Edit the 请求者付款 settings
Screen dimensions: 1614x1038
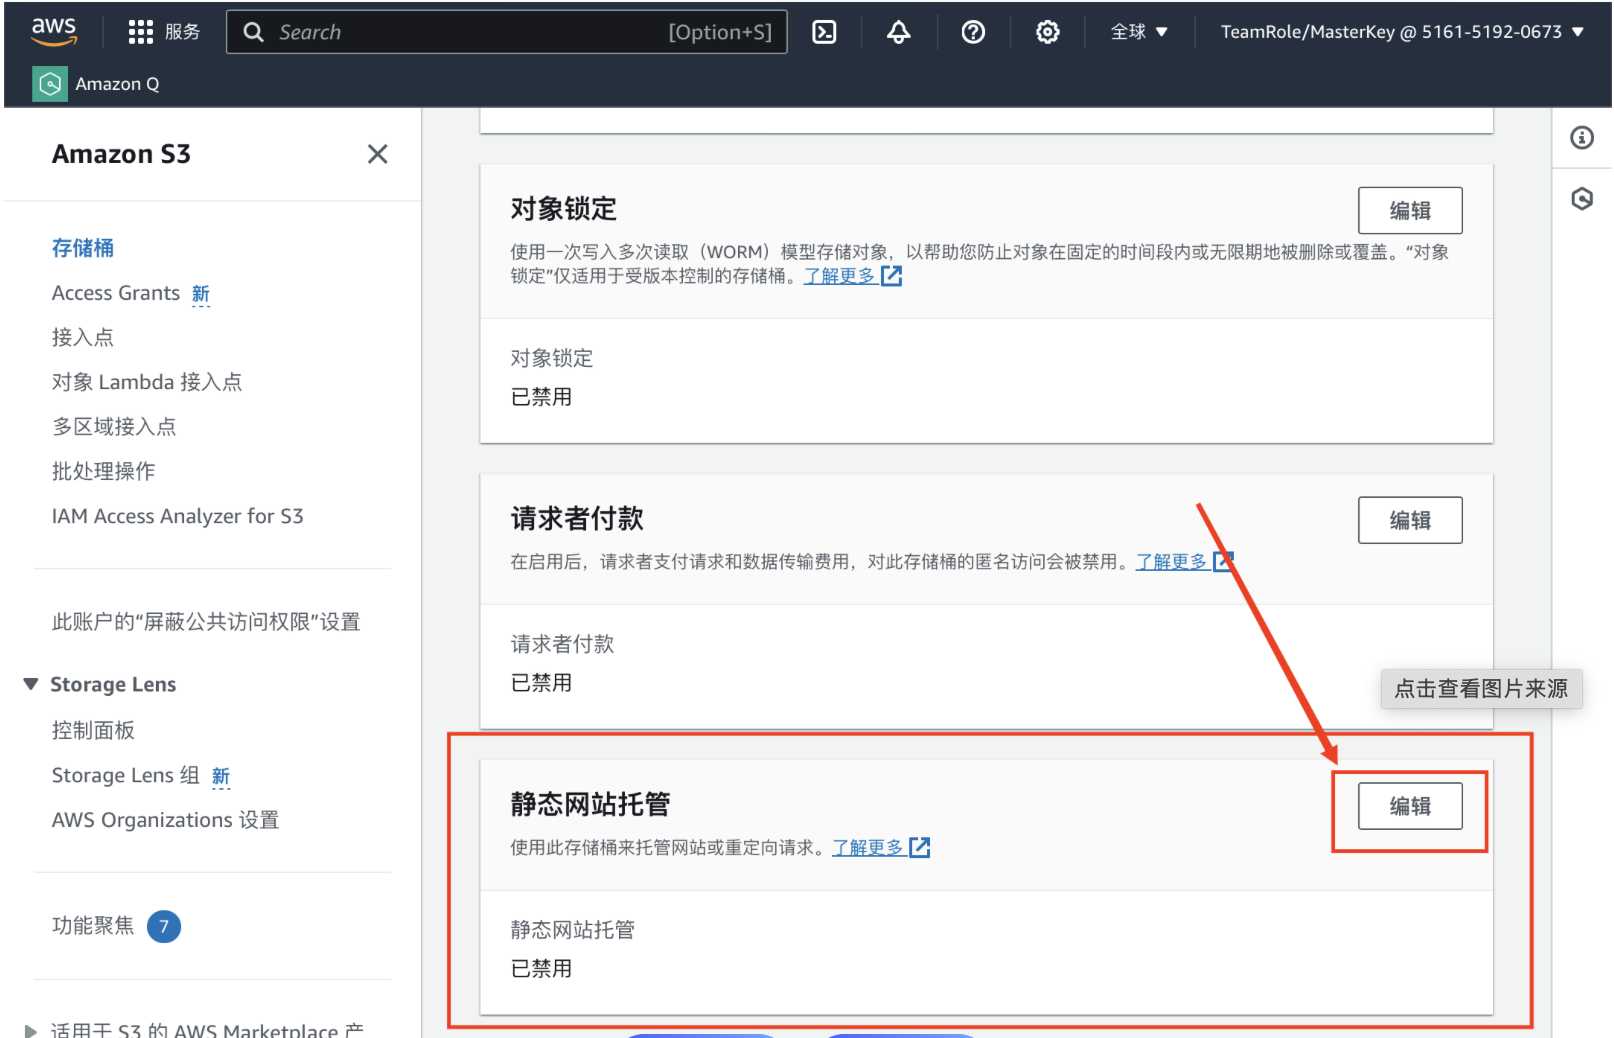(1410, 520)
